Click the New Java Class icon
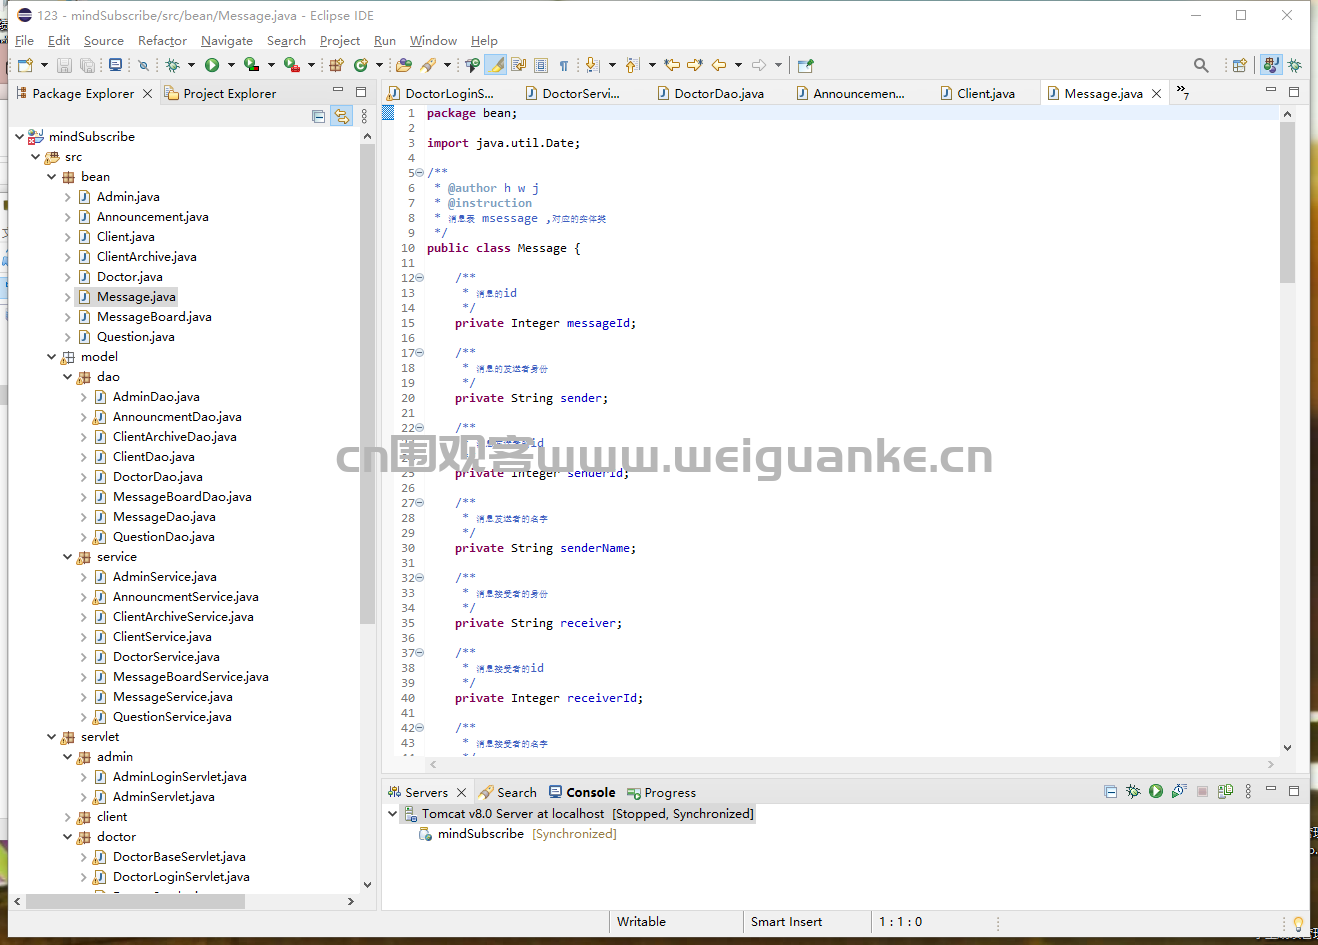The height and width of the screenshot is (945, 1318). (360, 65)
